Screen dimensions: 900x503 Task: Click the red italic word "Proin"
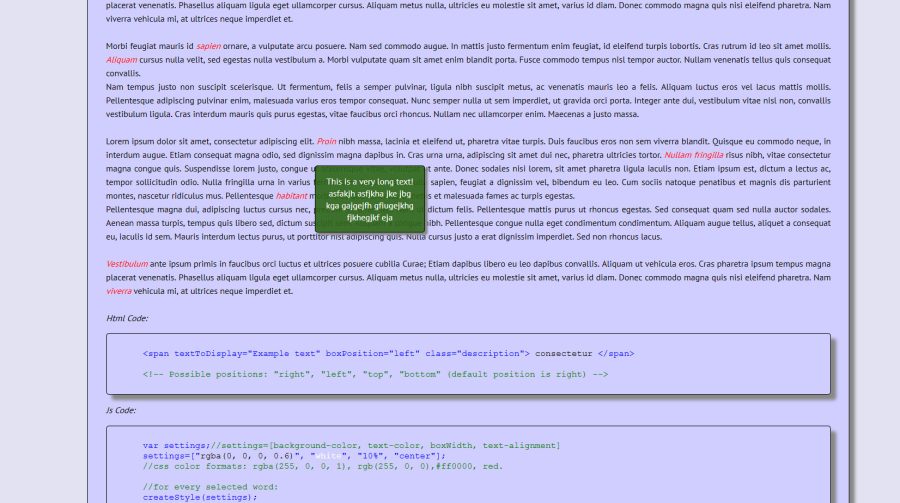(327, 141)
